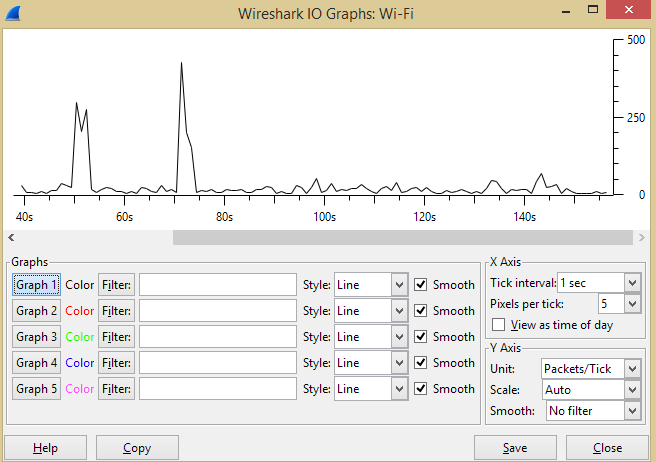
Task: Click the Help button
Action: (45, 448)
